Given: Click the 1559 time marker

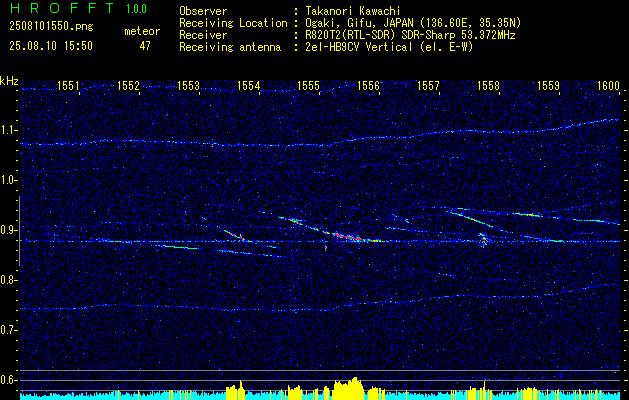Looking at the screenshot, I should pyautogui.click(x=548, y=85).
